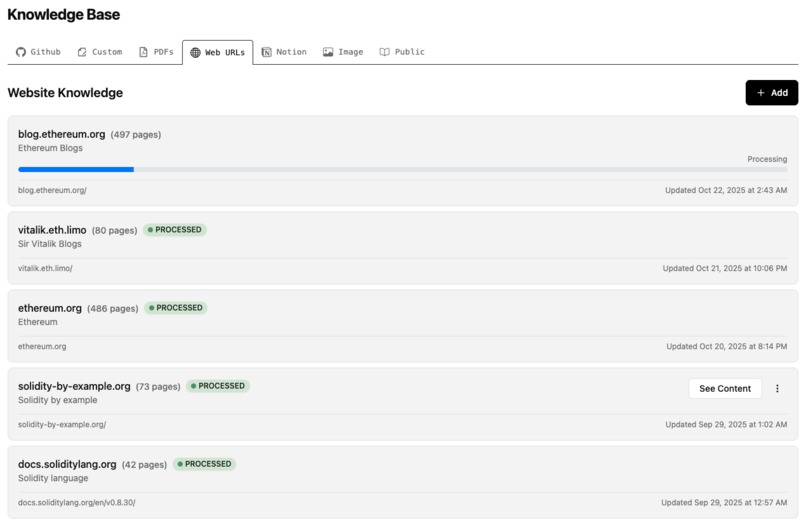Click the Knowledge Base page title
This screenshot has width=806, height=525.
(64, 14)
